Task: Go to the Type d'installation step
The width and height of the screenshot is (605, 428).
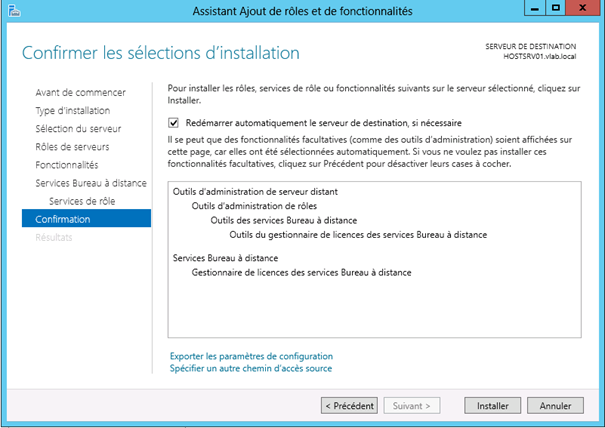Action: pos(72,110)
